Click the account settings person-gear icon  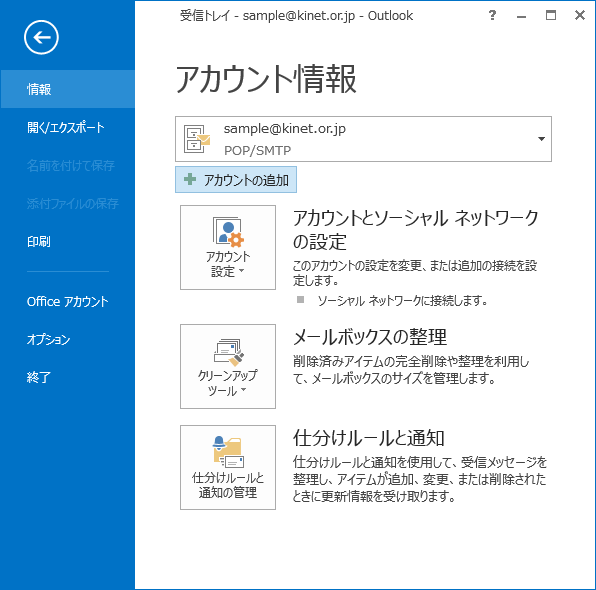(x=228, y=232)
